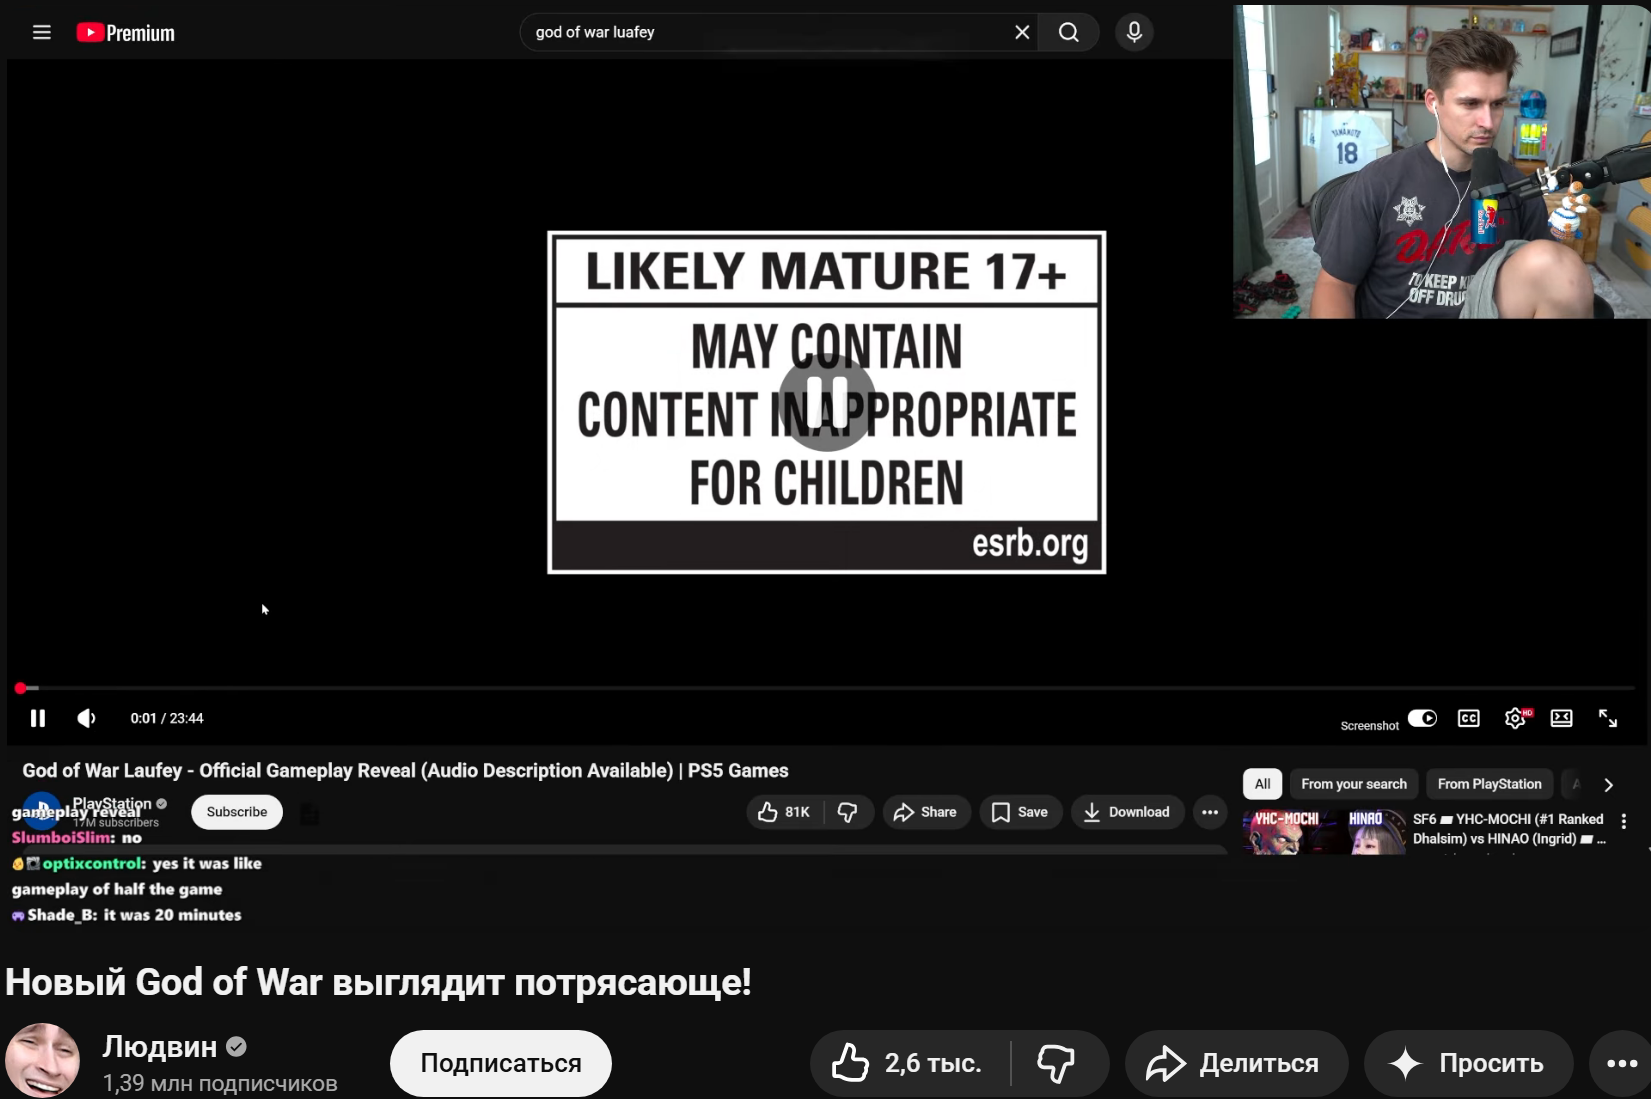Enter fullscreen mode
1651x1099 pixels.
click(1608, 718)
